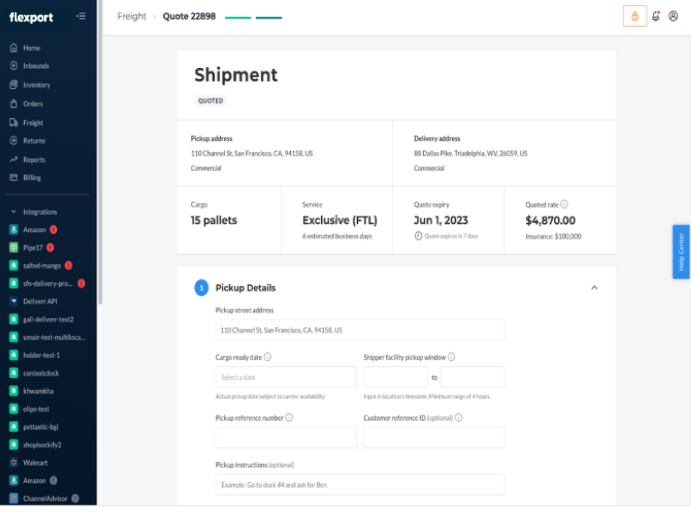The image size is (691, 507).
Task: Click the Deliverr API icon
Action: [x=14, y=302]
